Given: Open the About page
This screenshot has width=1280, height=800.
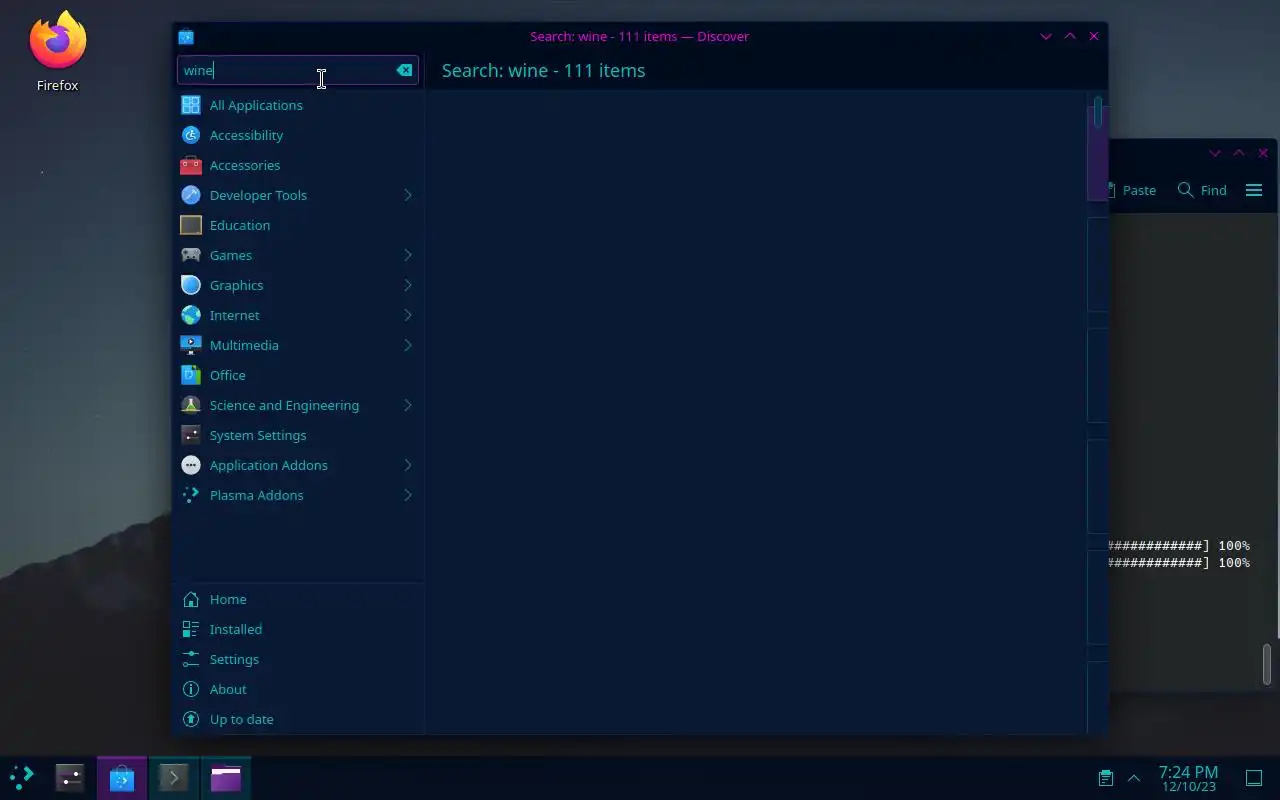Looking at the screenshot, I should [298, 689].
